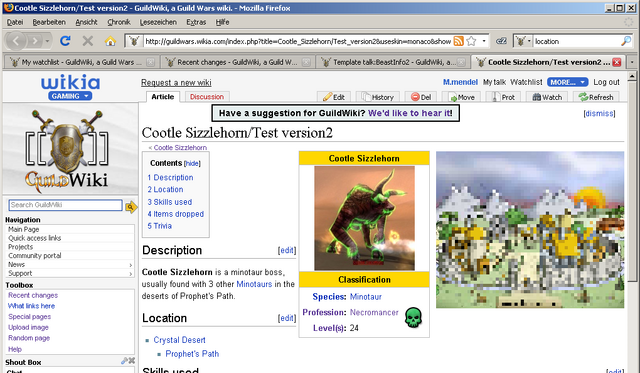Close the Recent changes browser tab
The width and height of the screenshot is (640, 373).
point(306,62)
